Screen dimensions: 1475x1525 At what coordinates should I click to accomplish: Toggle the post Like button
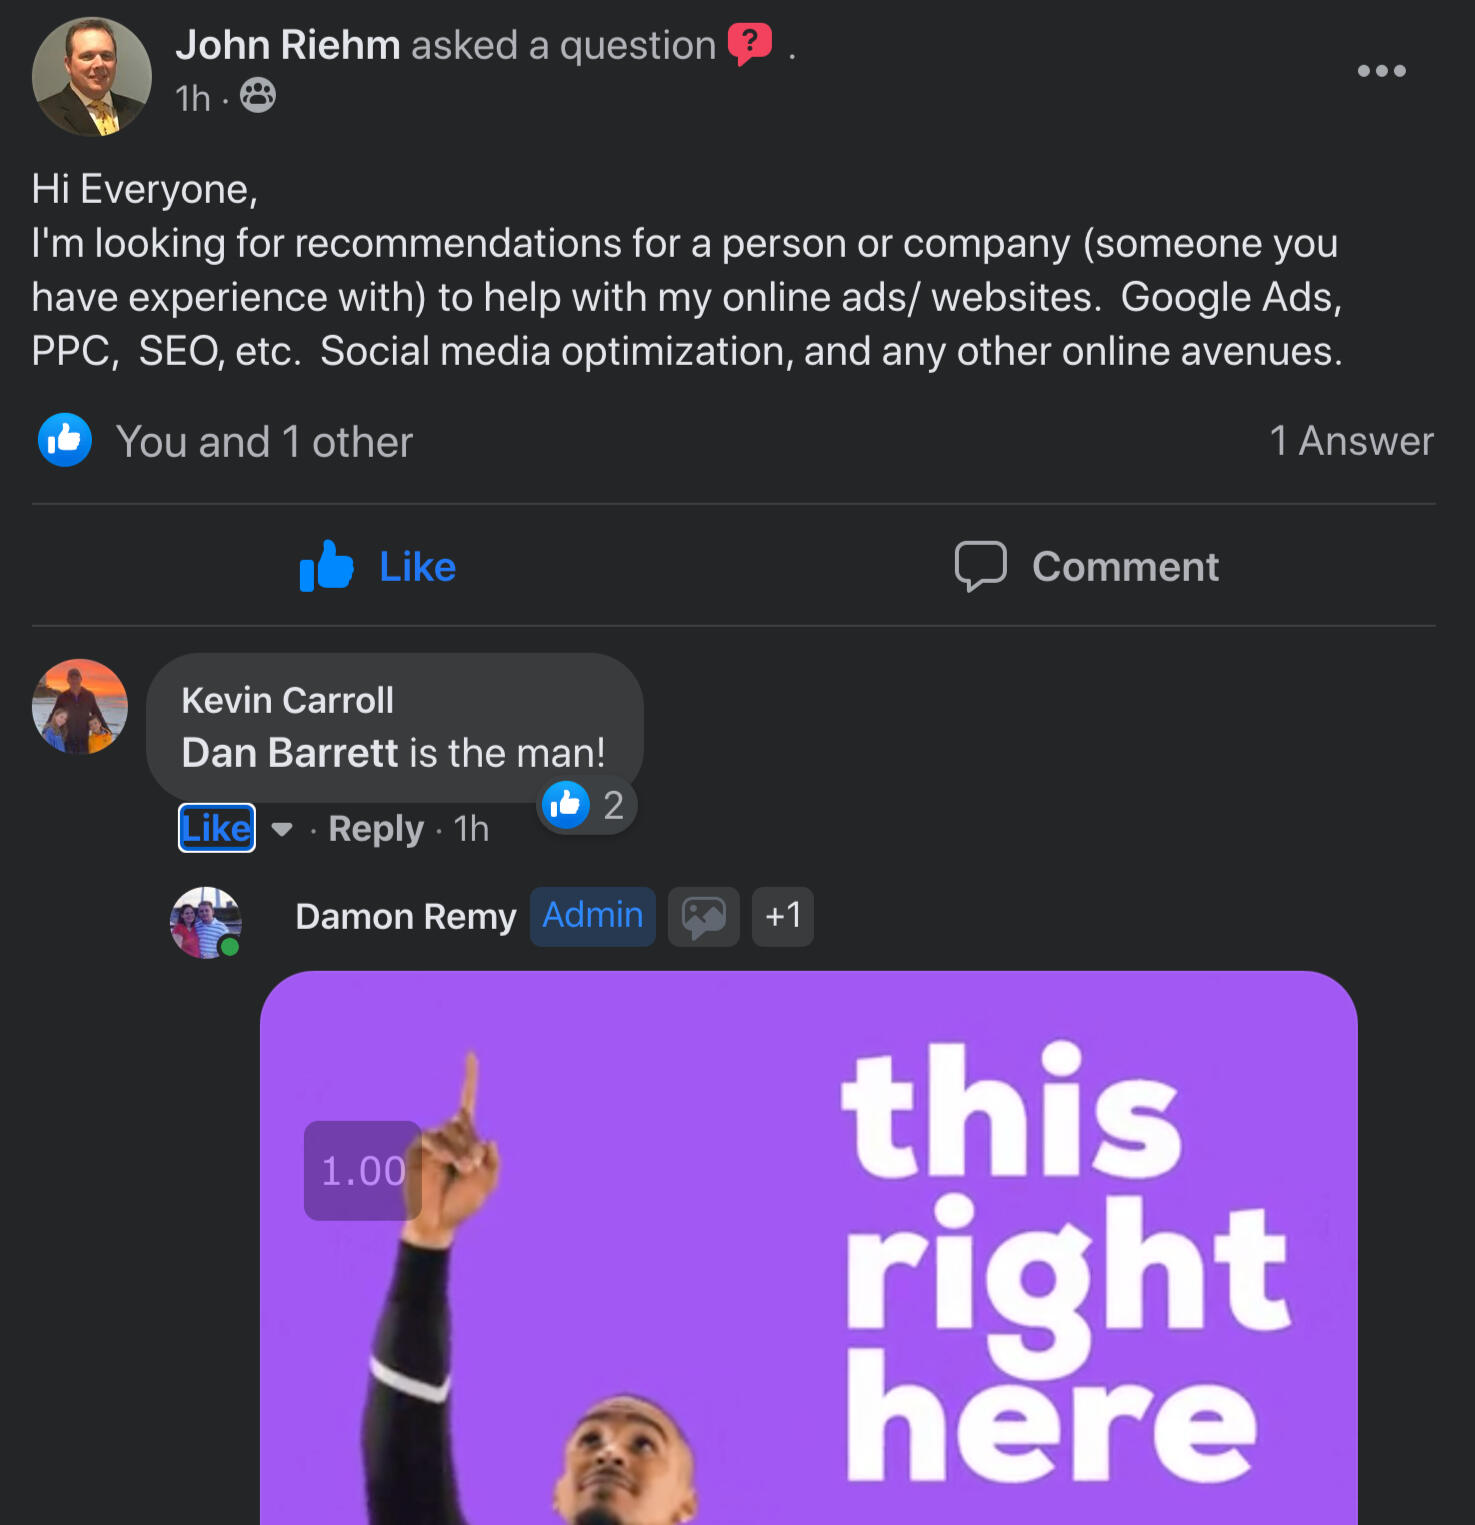(378, 566)
